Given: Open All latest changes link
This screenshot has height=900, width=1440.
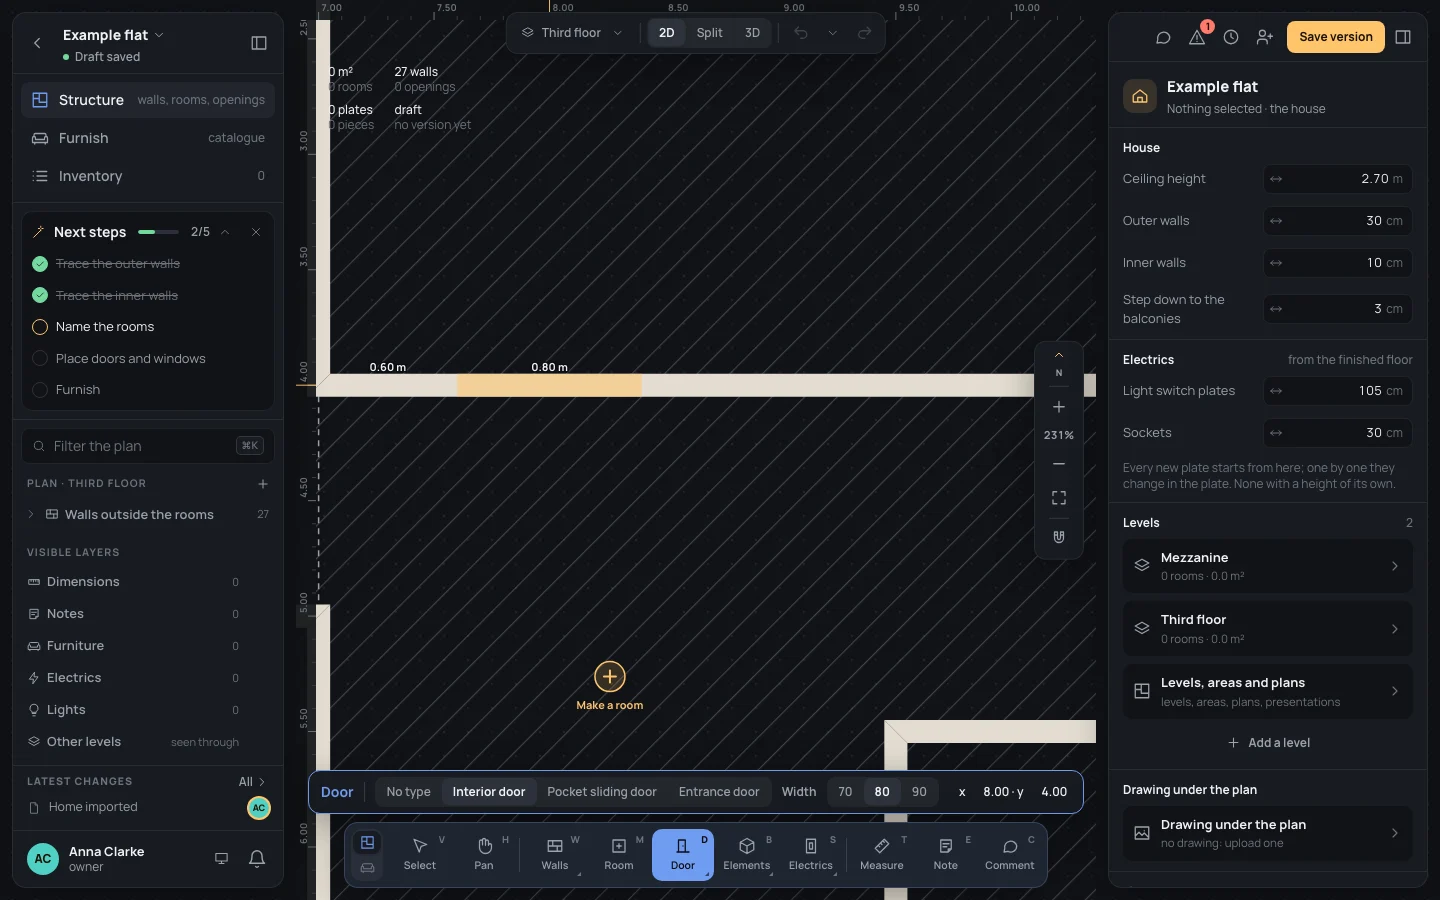Looking at the screenshot, I should pos(252,781).
